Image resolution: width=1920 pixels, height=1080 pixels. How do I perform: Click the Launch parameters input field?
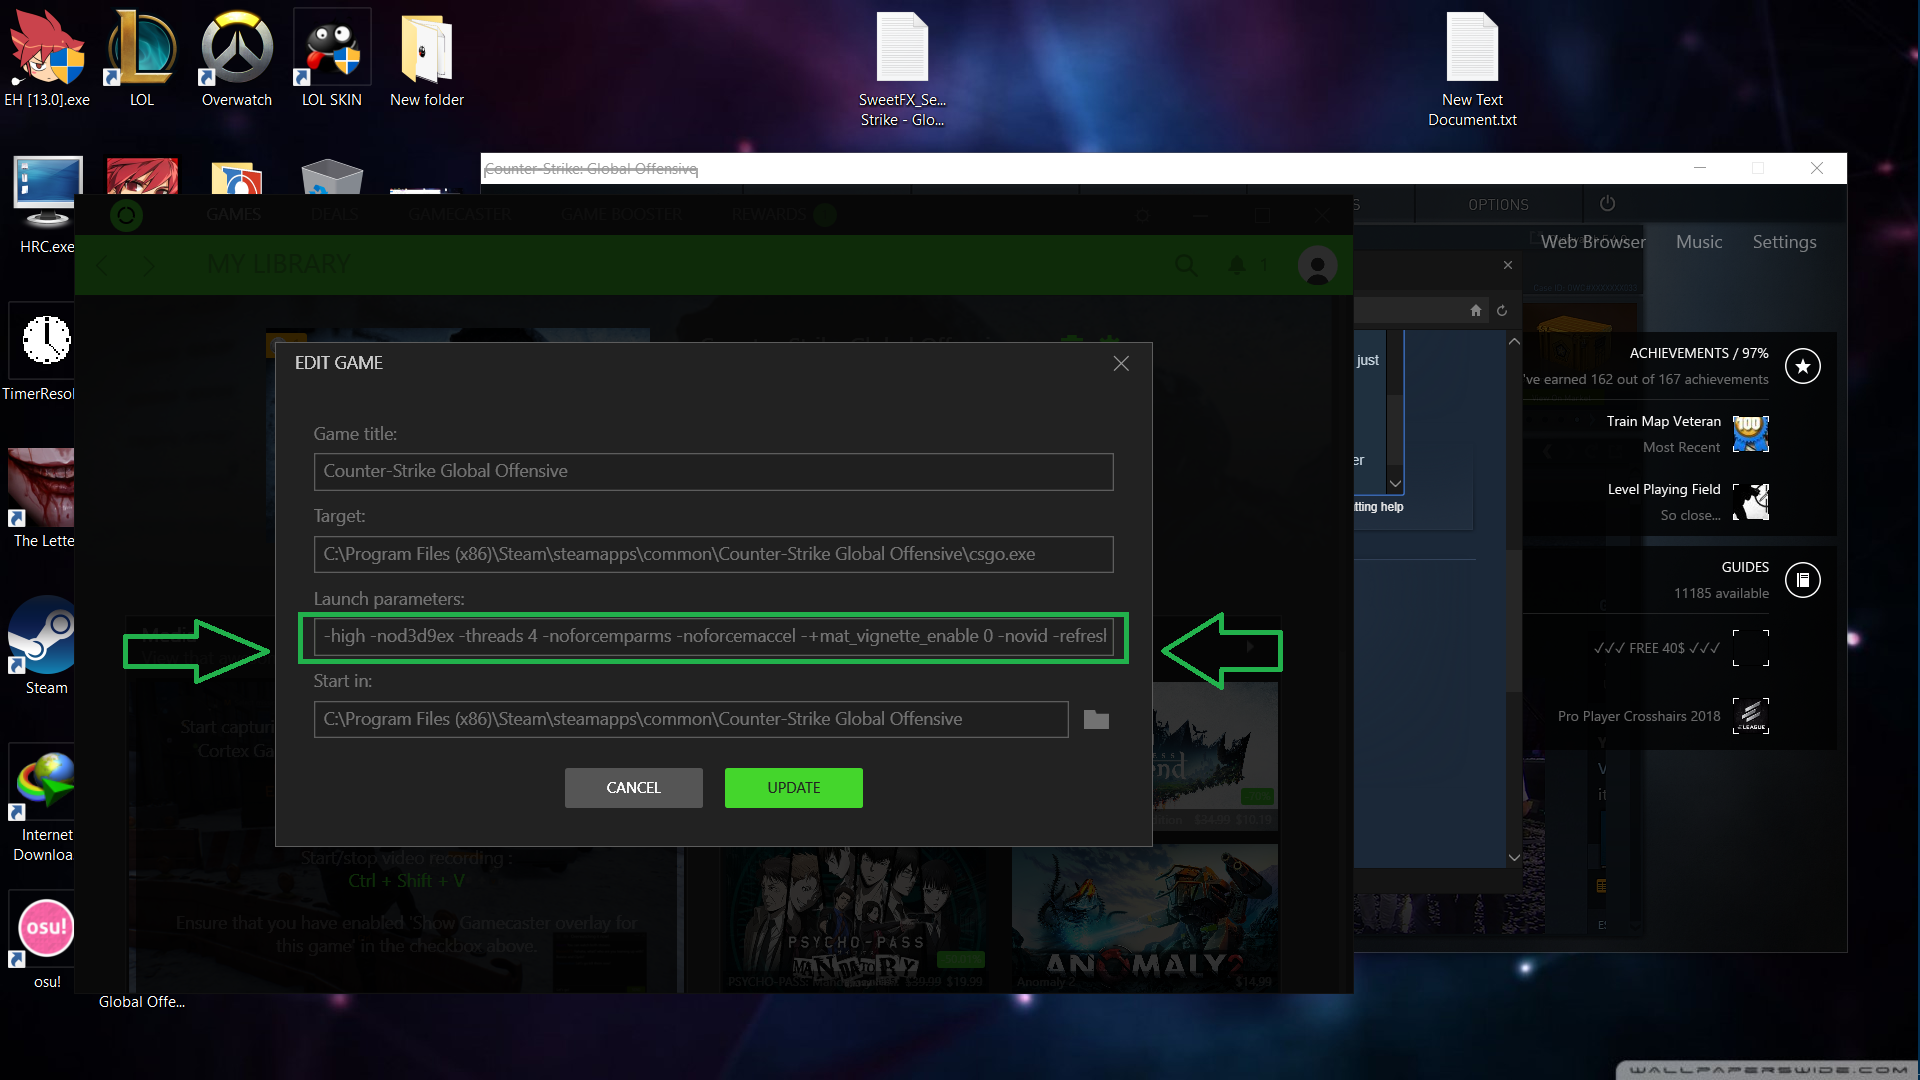click(x=713, y=637)
